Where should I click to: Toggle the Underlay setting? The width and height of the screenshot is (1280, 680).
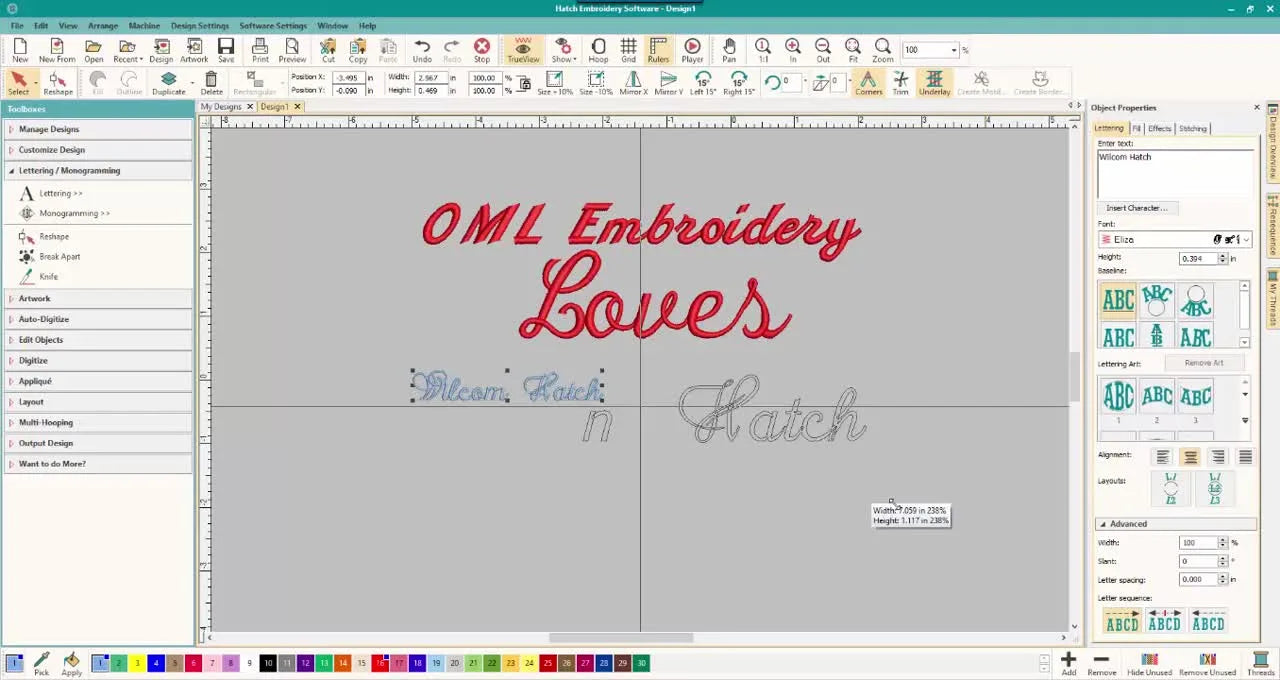(x=933, y=83)
